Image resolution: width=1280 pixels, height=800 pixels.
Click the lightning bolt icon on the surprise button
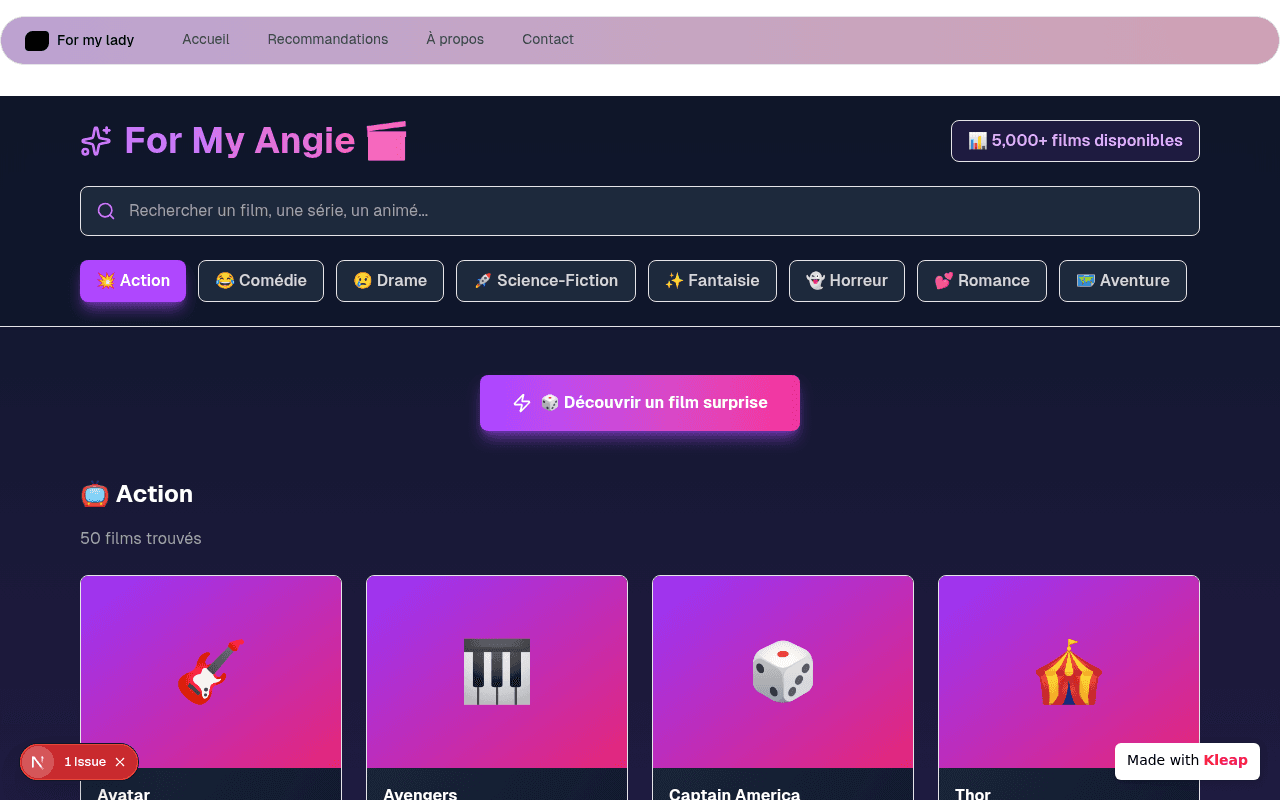(522, 403)
